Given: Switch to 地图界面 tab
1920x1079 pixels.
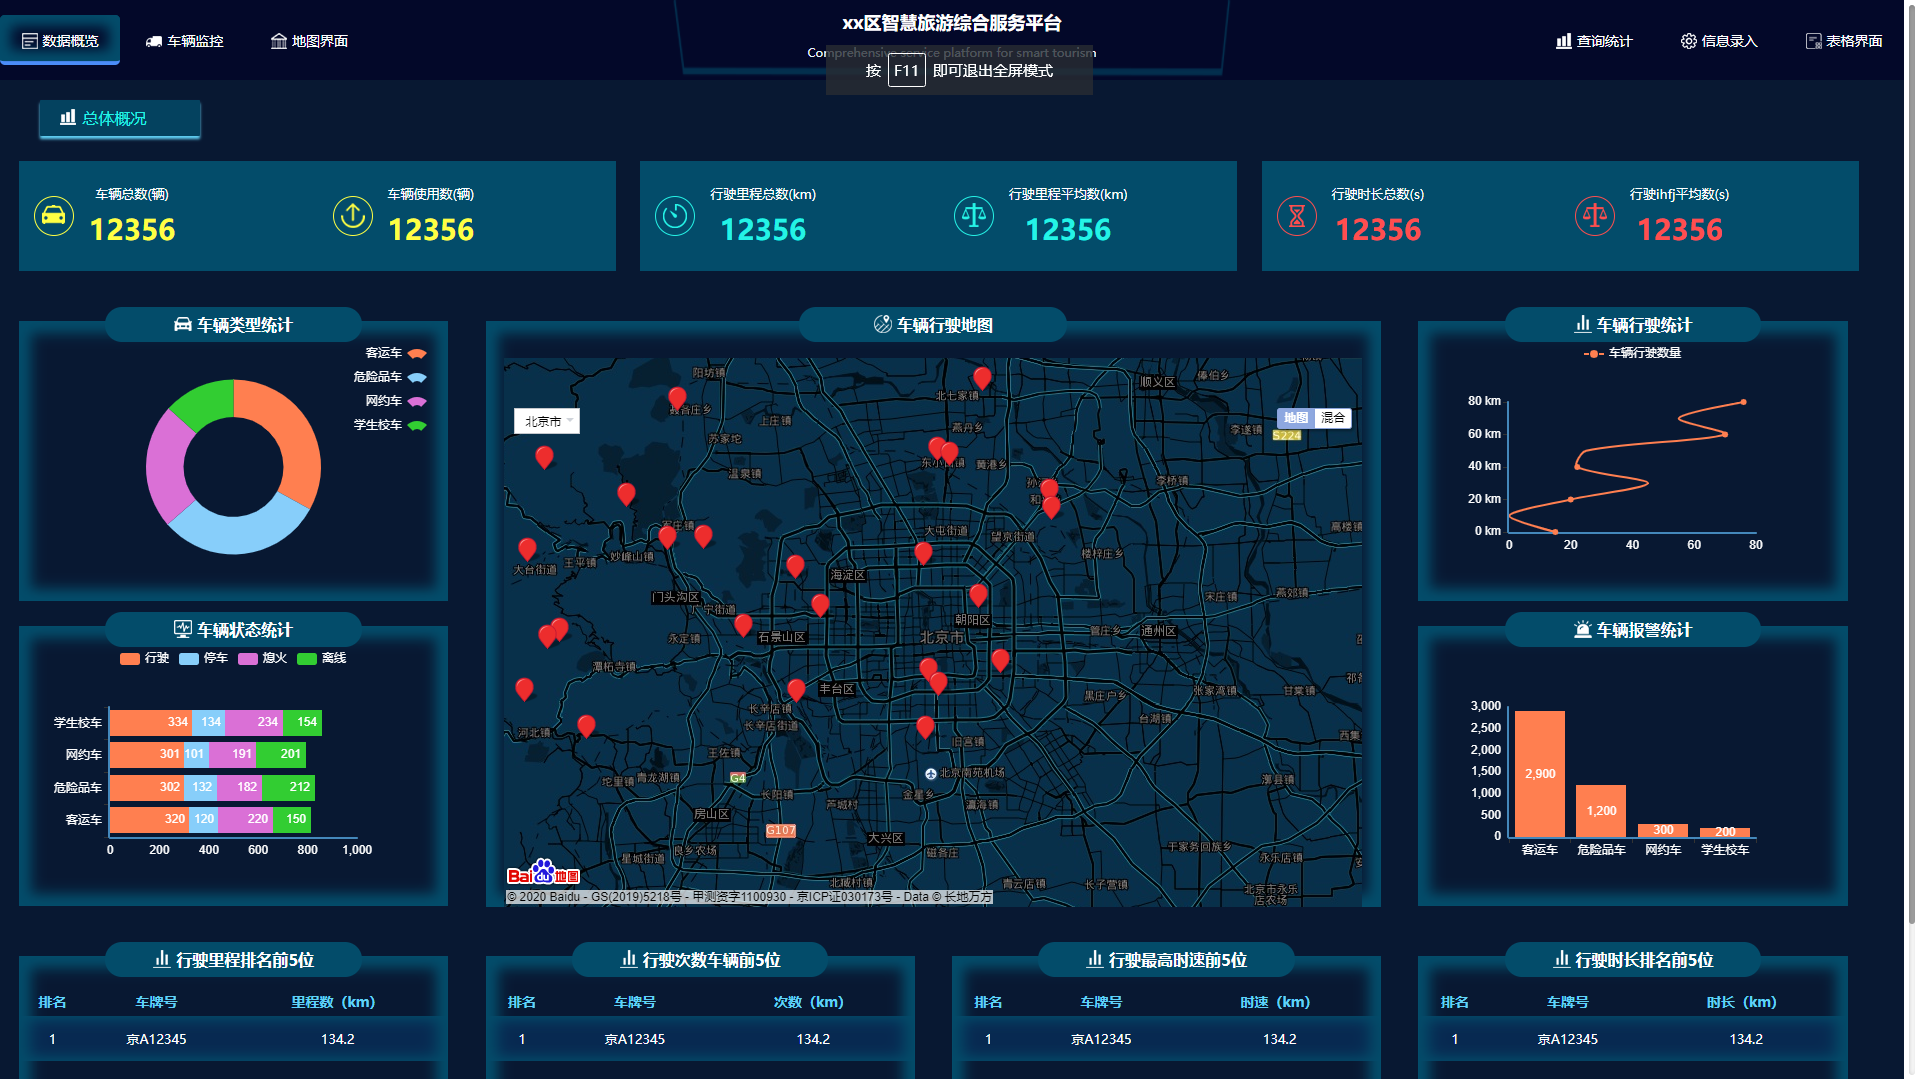Looking at the screenshot, I should pyautogui.click(x=309, y=41).
